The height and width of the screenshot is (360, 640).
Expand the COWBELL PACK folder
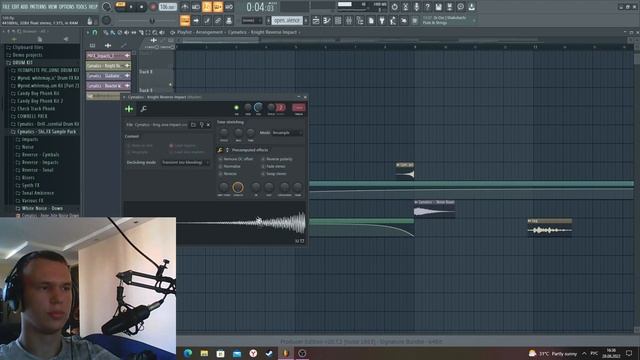[x=32, y=116]
